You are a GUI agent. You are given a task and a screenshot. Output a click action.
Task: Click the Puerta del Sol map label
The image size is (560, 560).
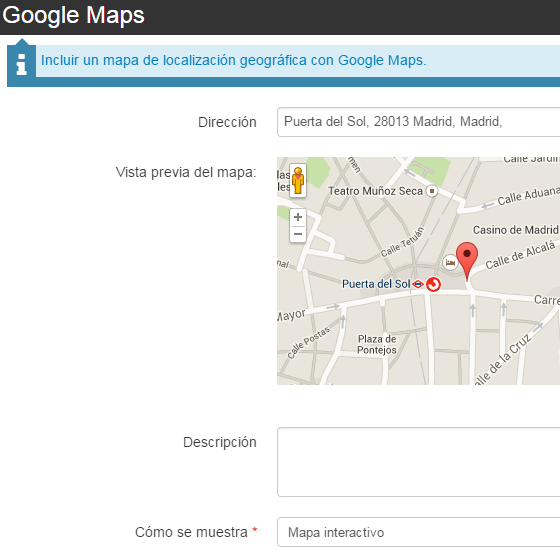376,284
